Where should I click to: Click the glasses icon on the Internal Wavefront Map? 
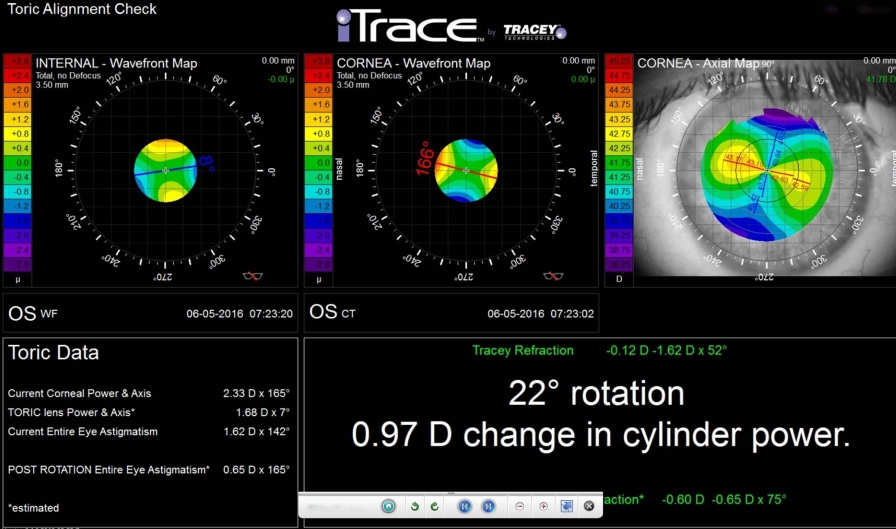253,276
